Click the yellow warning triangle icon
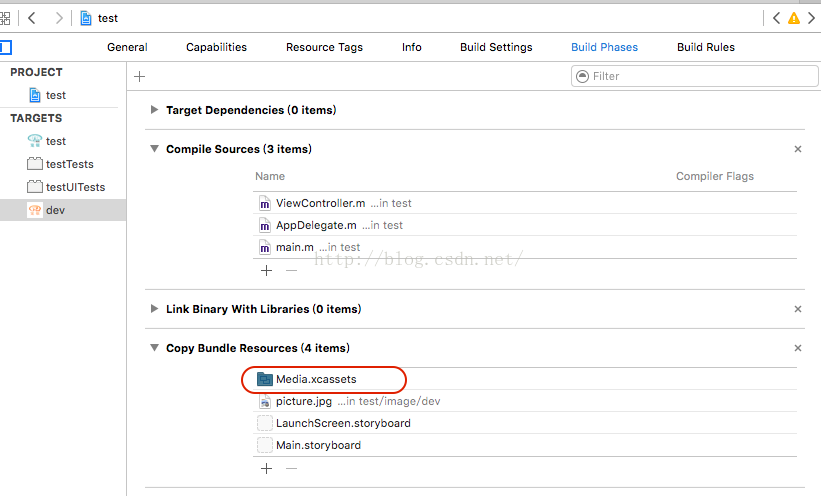 tap(794, 18)
